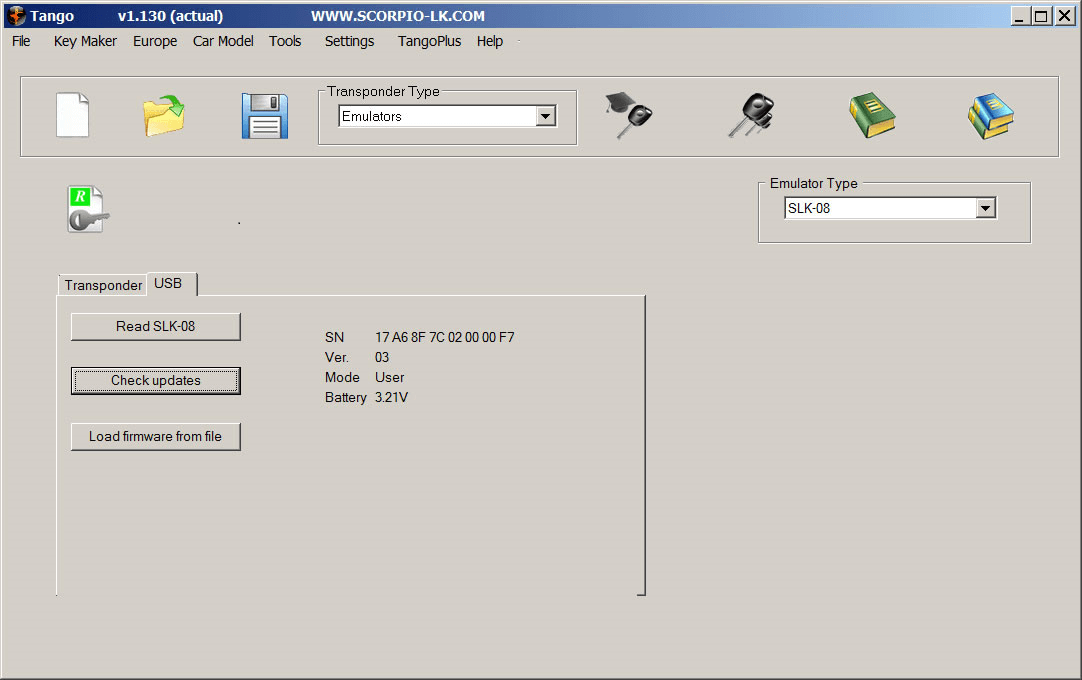Click the Mode value User

[389, 378]
